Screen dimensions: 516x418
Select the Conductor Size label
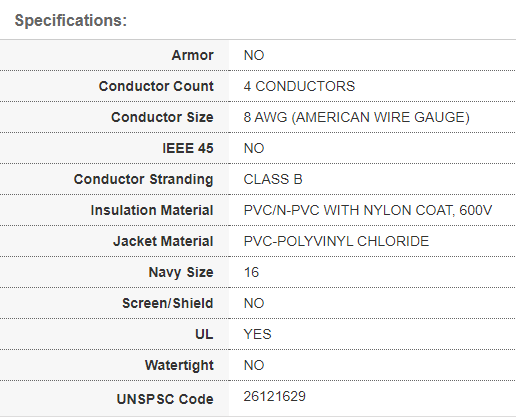coord(162,117)
